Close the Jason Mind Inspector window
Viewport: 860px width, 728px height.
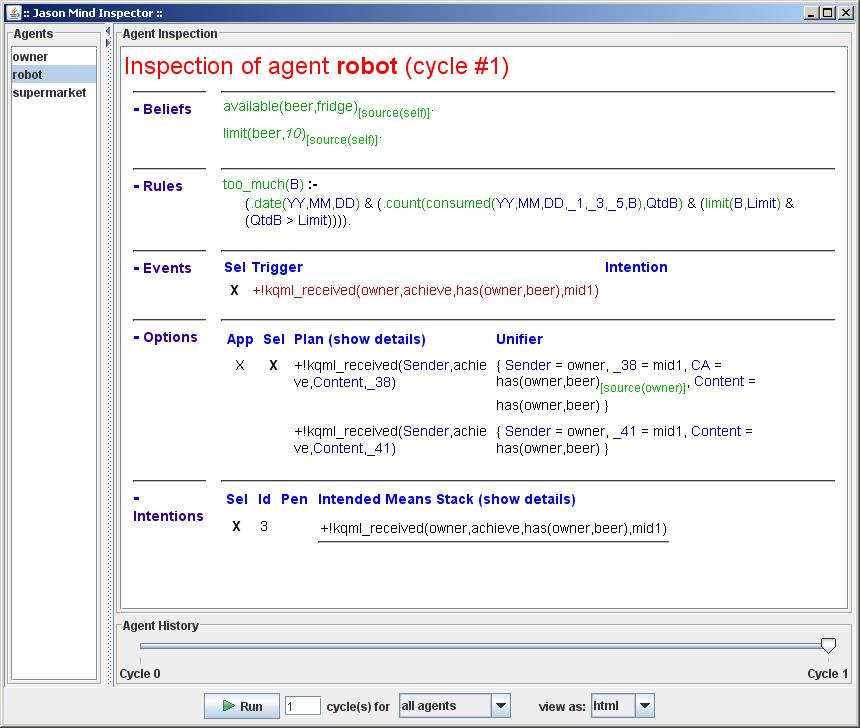(x=845, y=12)
